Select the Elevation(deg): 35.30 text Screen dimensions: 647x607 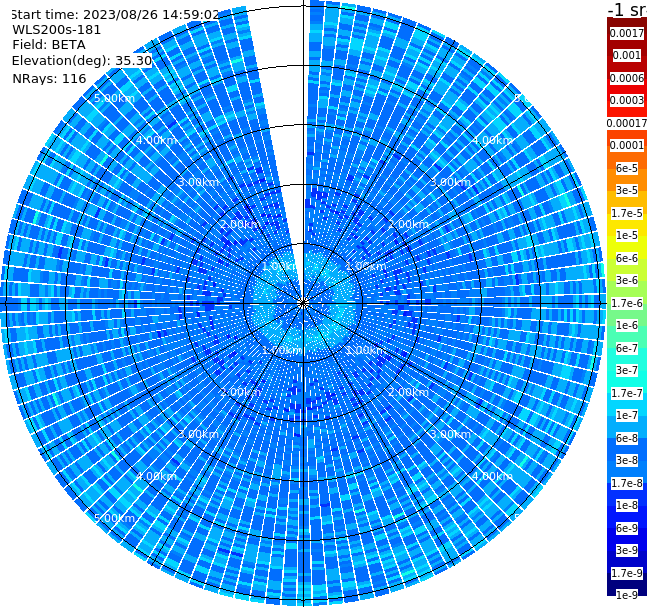82,61
